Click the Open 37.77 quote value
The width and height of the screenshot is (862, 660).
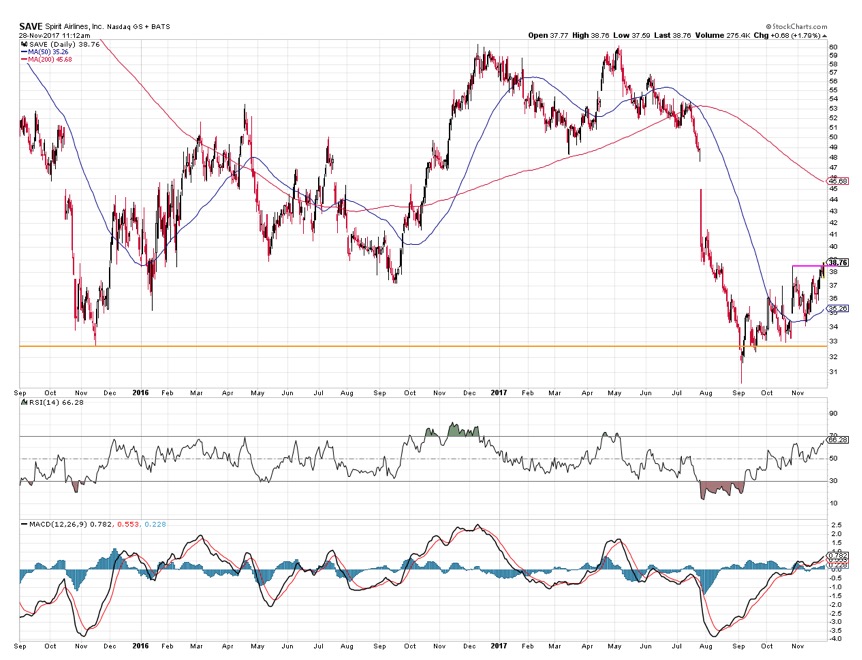point(548,35)
